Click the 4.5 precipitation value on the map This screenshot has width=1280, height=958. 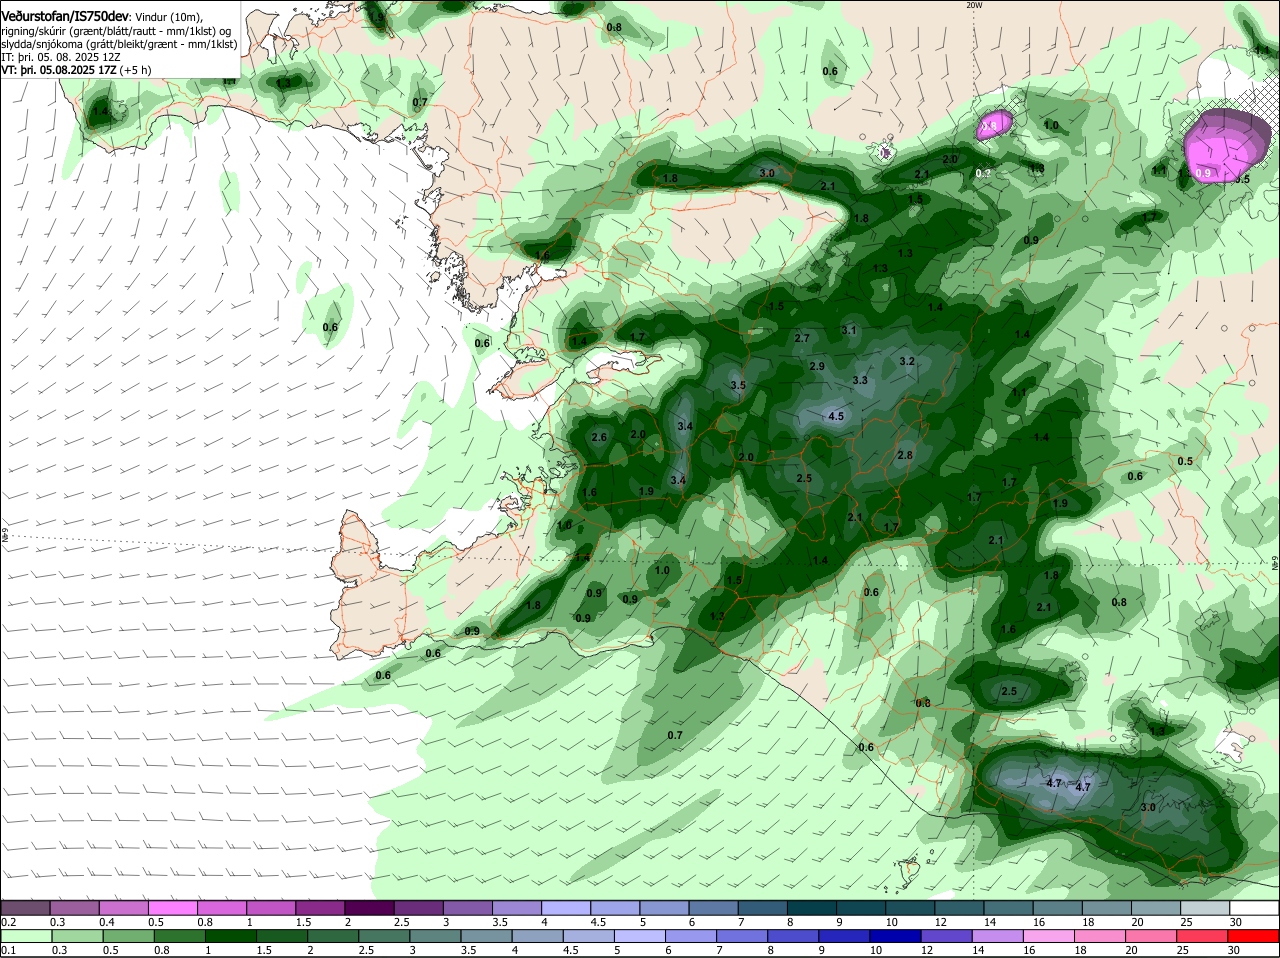(836, 416)
